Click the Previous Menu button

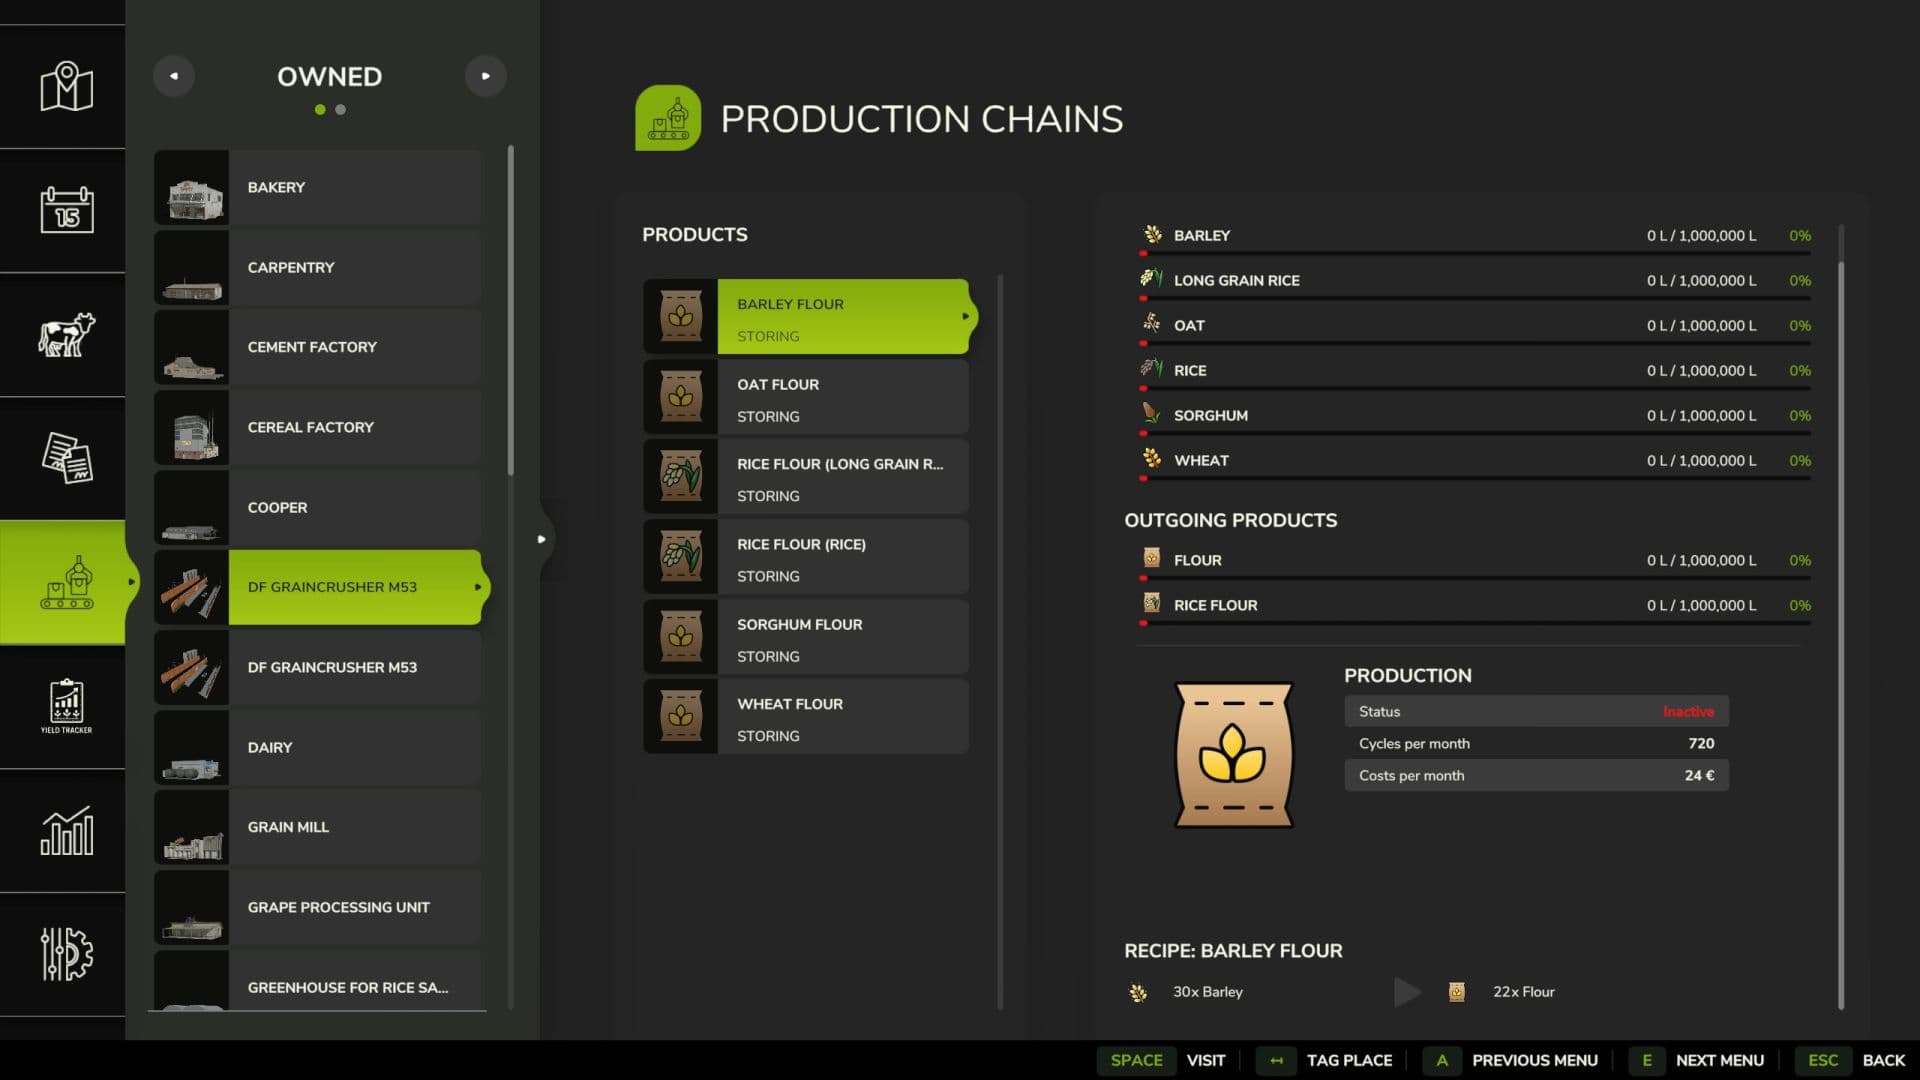point(1511,1060)
